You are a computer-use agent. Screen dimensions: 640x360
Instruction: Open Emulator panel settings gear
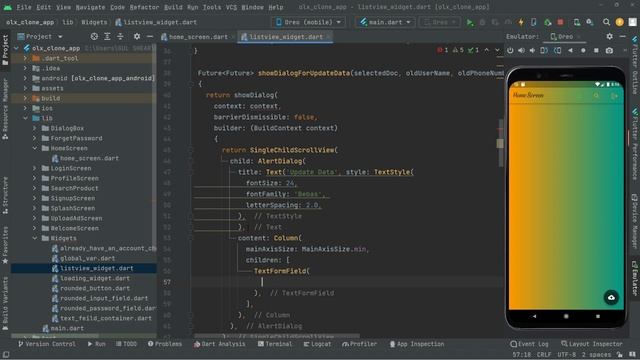[609, 36]
